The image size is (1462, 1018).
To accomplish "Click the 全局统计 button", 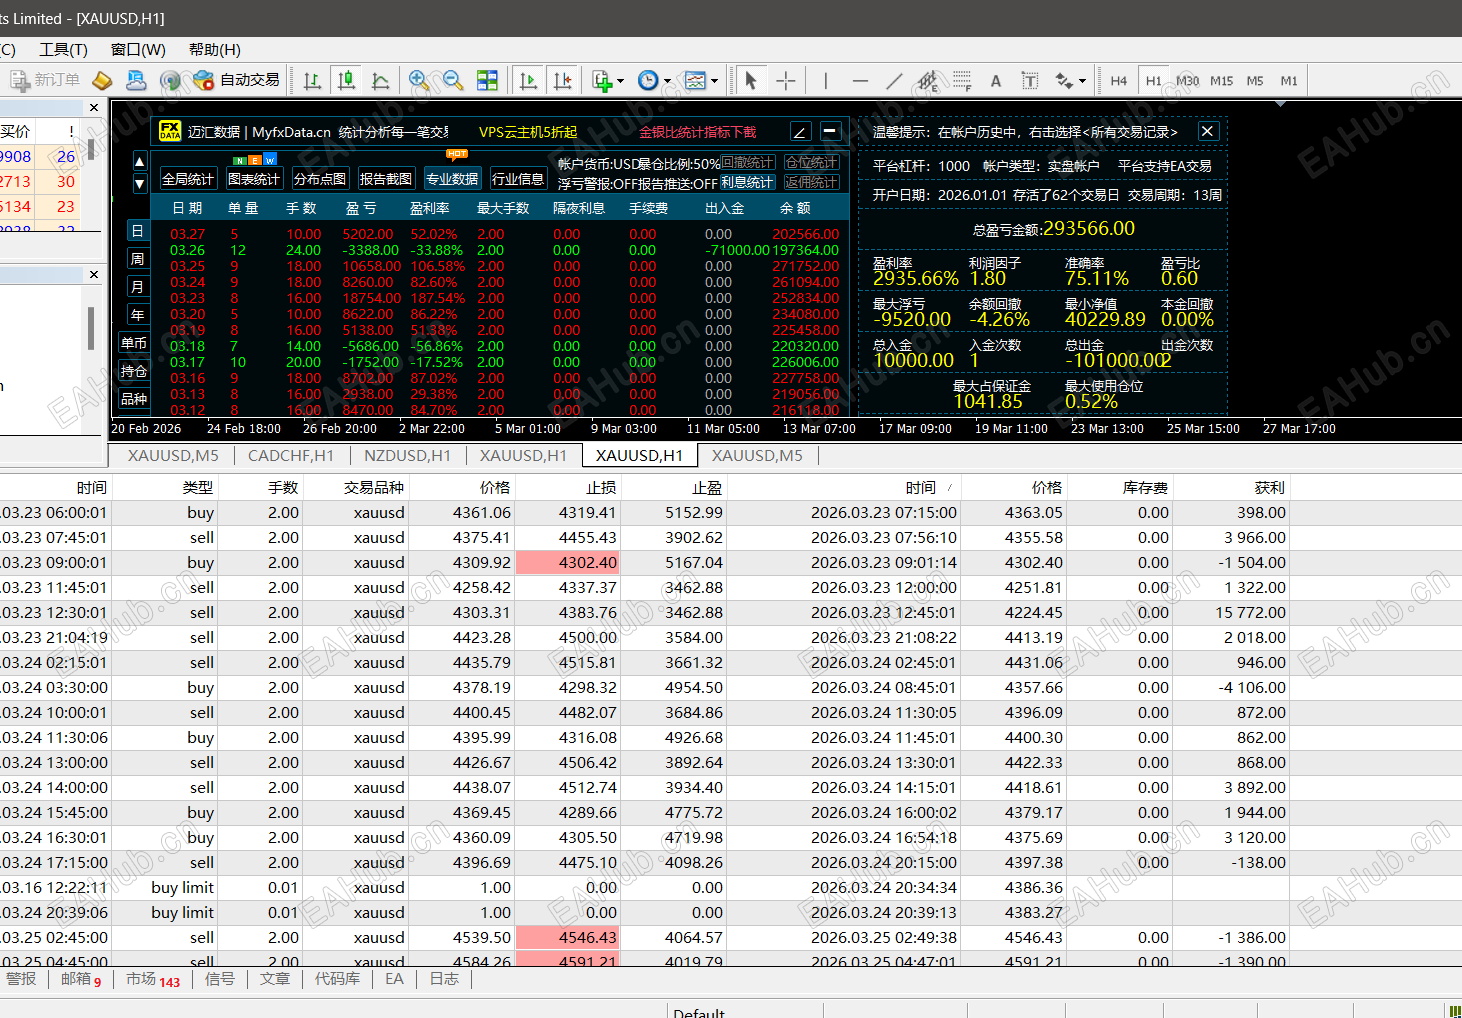I will point(188,179).
